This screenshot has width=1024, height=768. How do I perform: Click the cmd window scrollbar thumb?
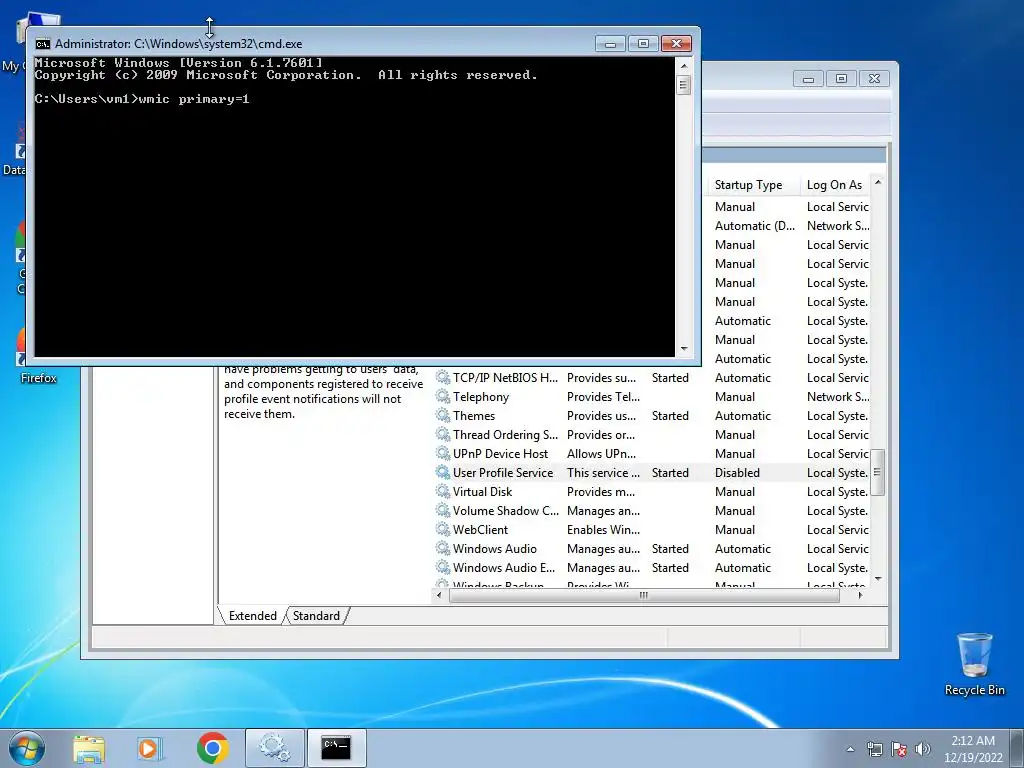pyautogui.click(x=684, y=85)
